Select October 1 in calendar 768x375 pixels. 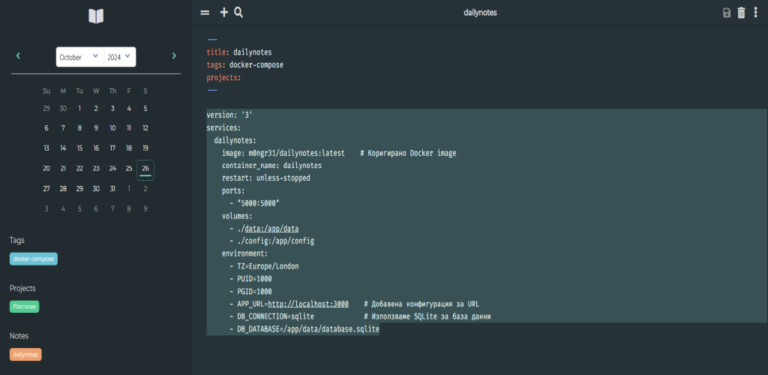(79, 109)
